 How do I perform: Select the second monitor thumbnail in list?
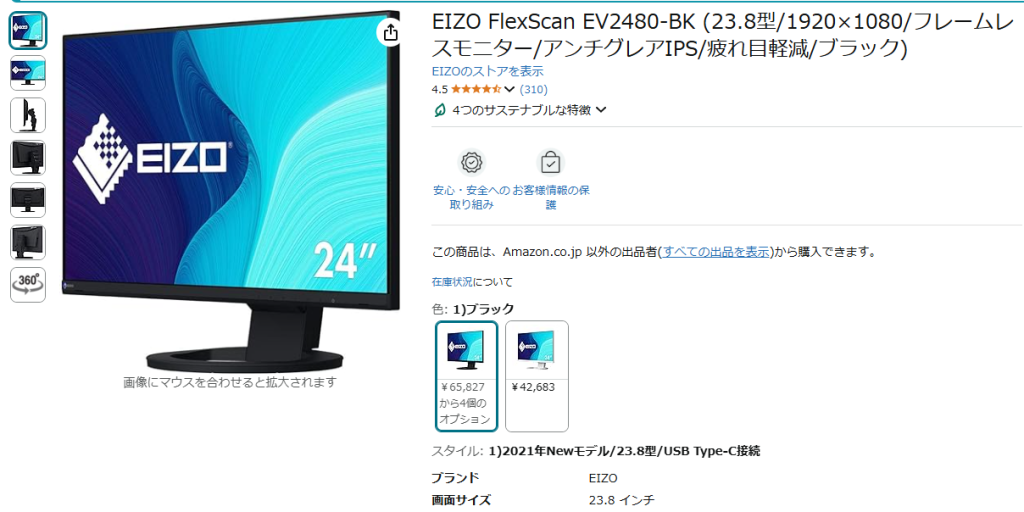pyautogui.click(x=28, y=72)
